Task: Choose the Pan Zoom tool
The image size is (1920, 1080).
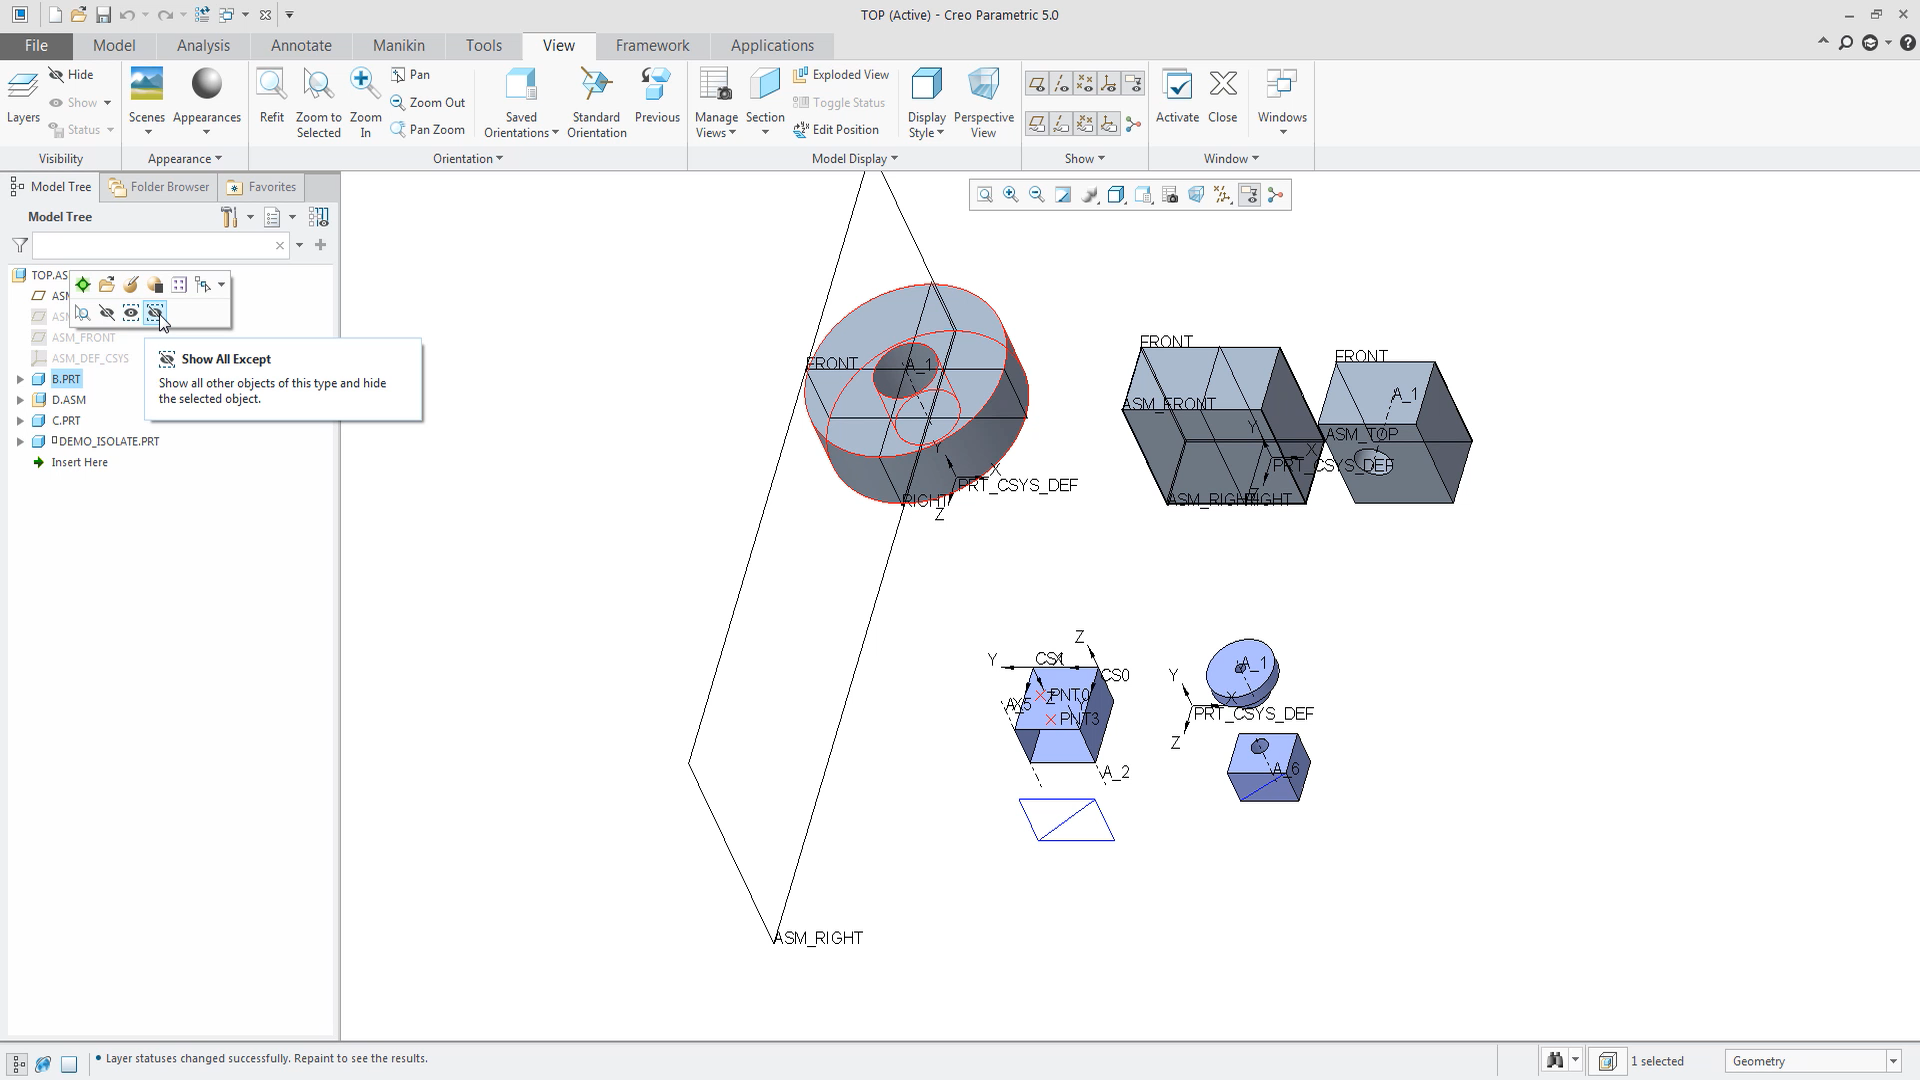Action: click(x=427, y=129)
